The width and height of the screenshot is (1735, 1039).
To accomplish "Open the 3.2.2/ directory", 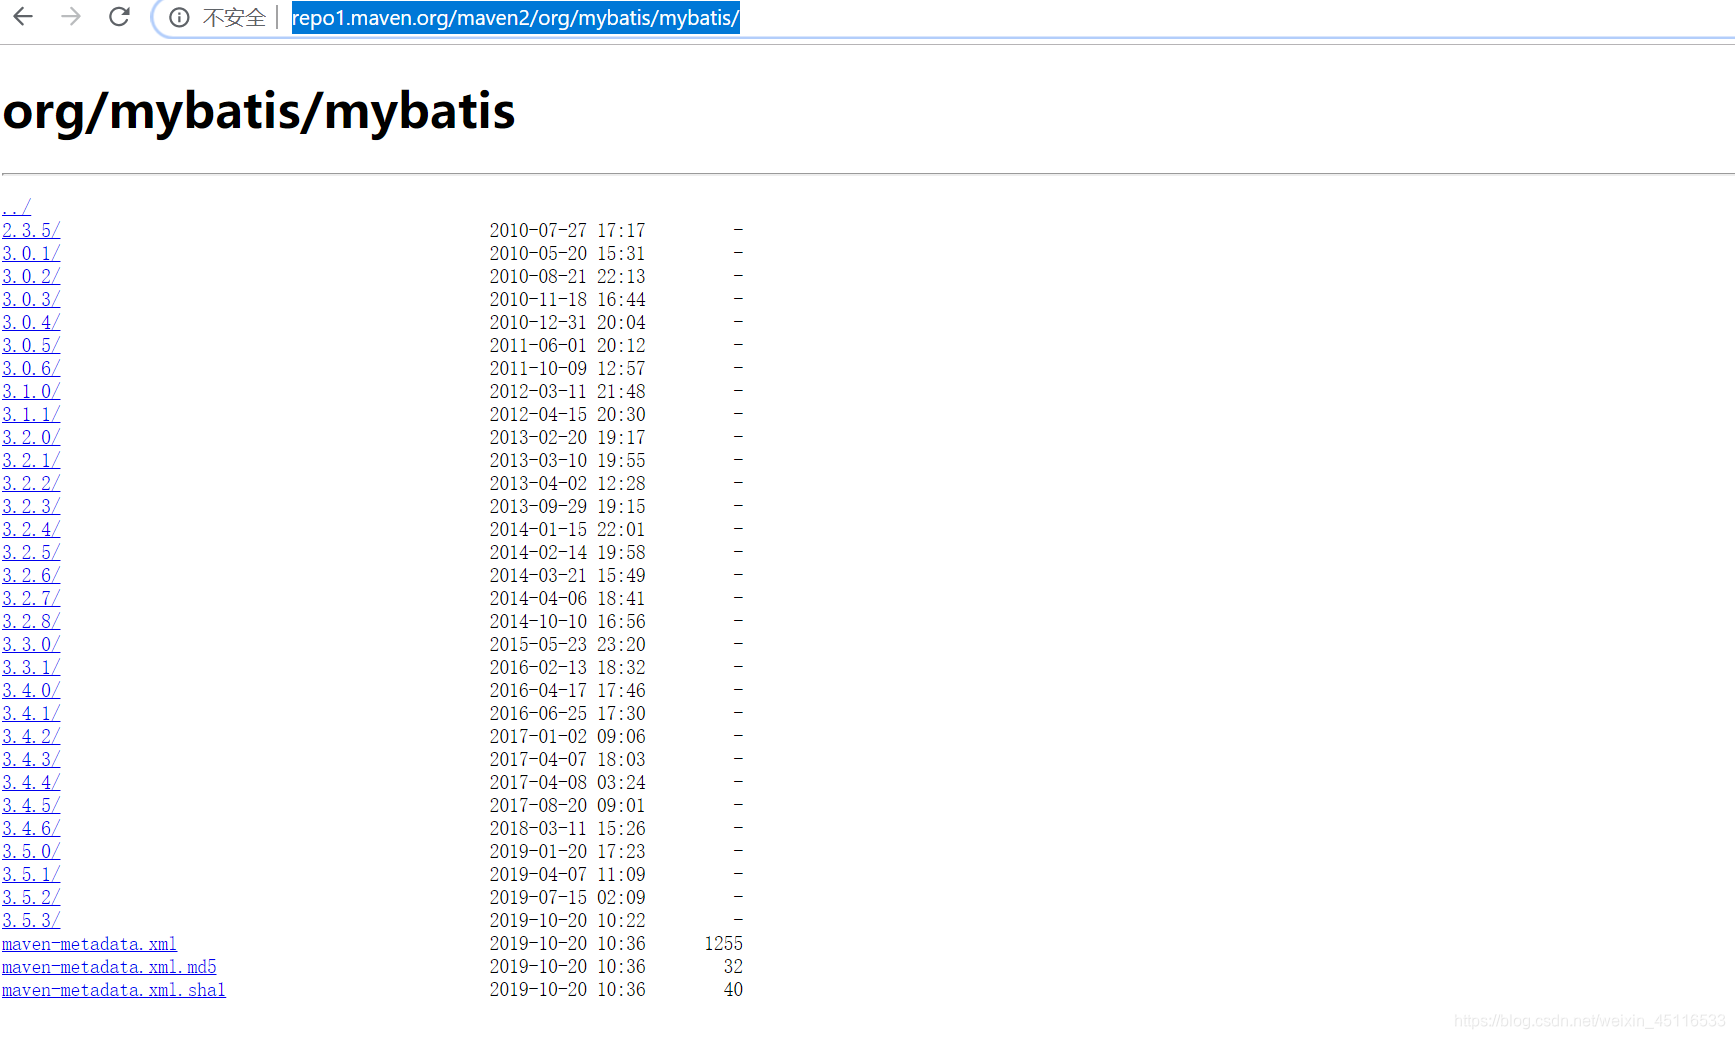I will pos(31,483).
